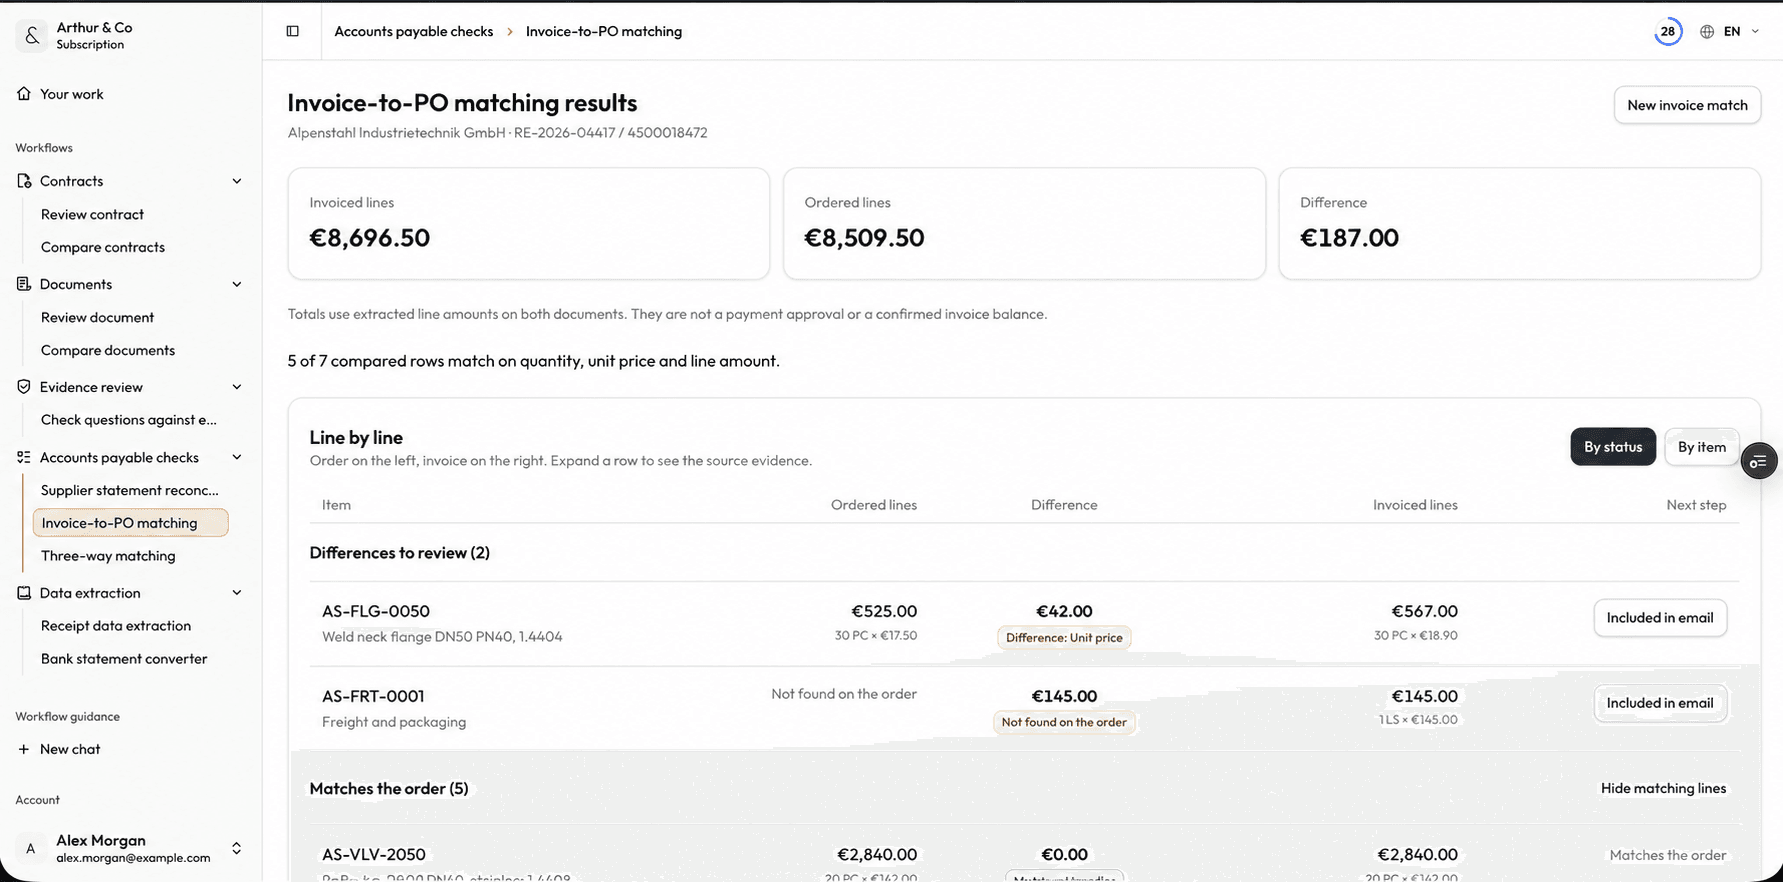Click the Evidence review shield icon
The width and height of the screenshot is (1783, 882).
24,387
